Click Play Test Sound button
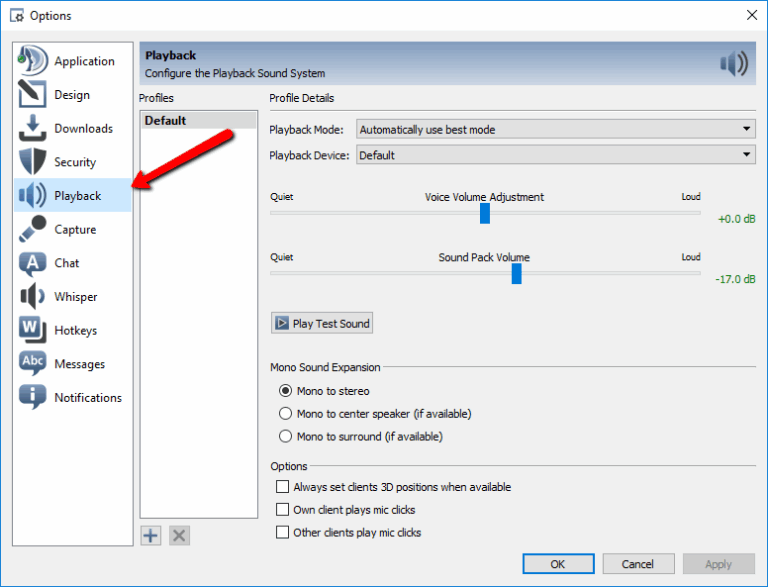 322,323
